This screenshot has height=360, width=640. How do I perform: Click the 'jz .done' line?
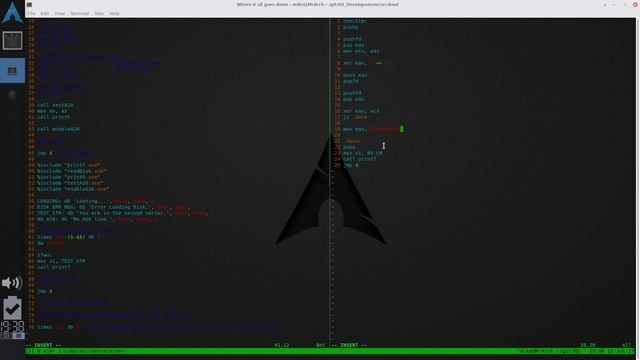coord(355,117)
